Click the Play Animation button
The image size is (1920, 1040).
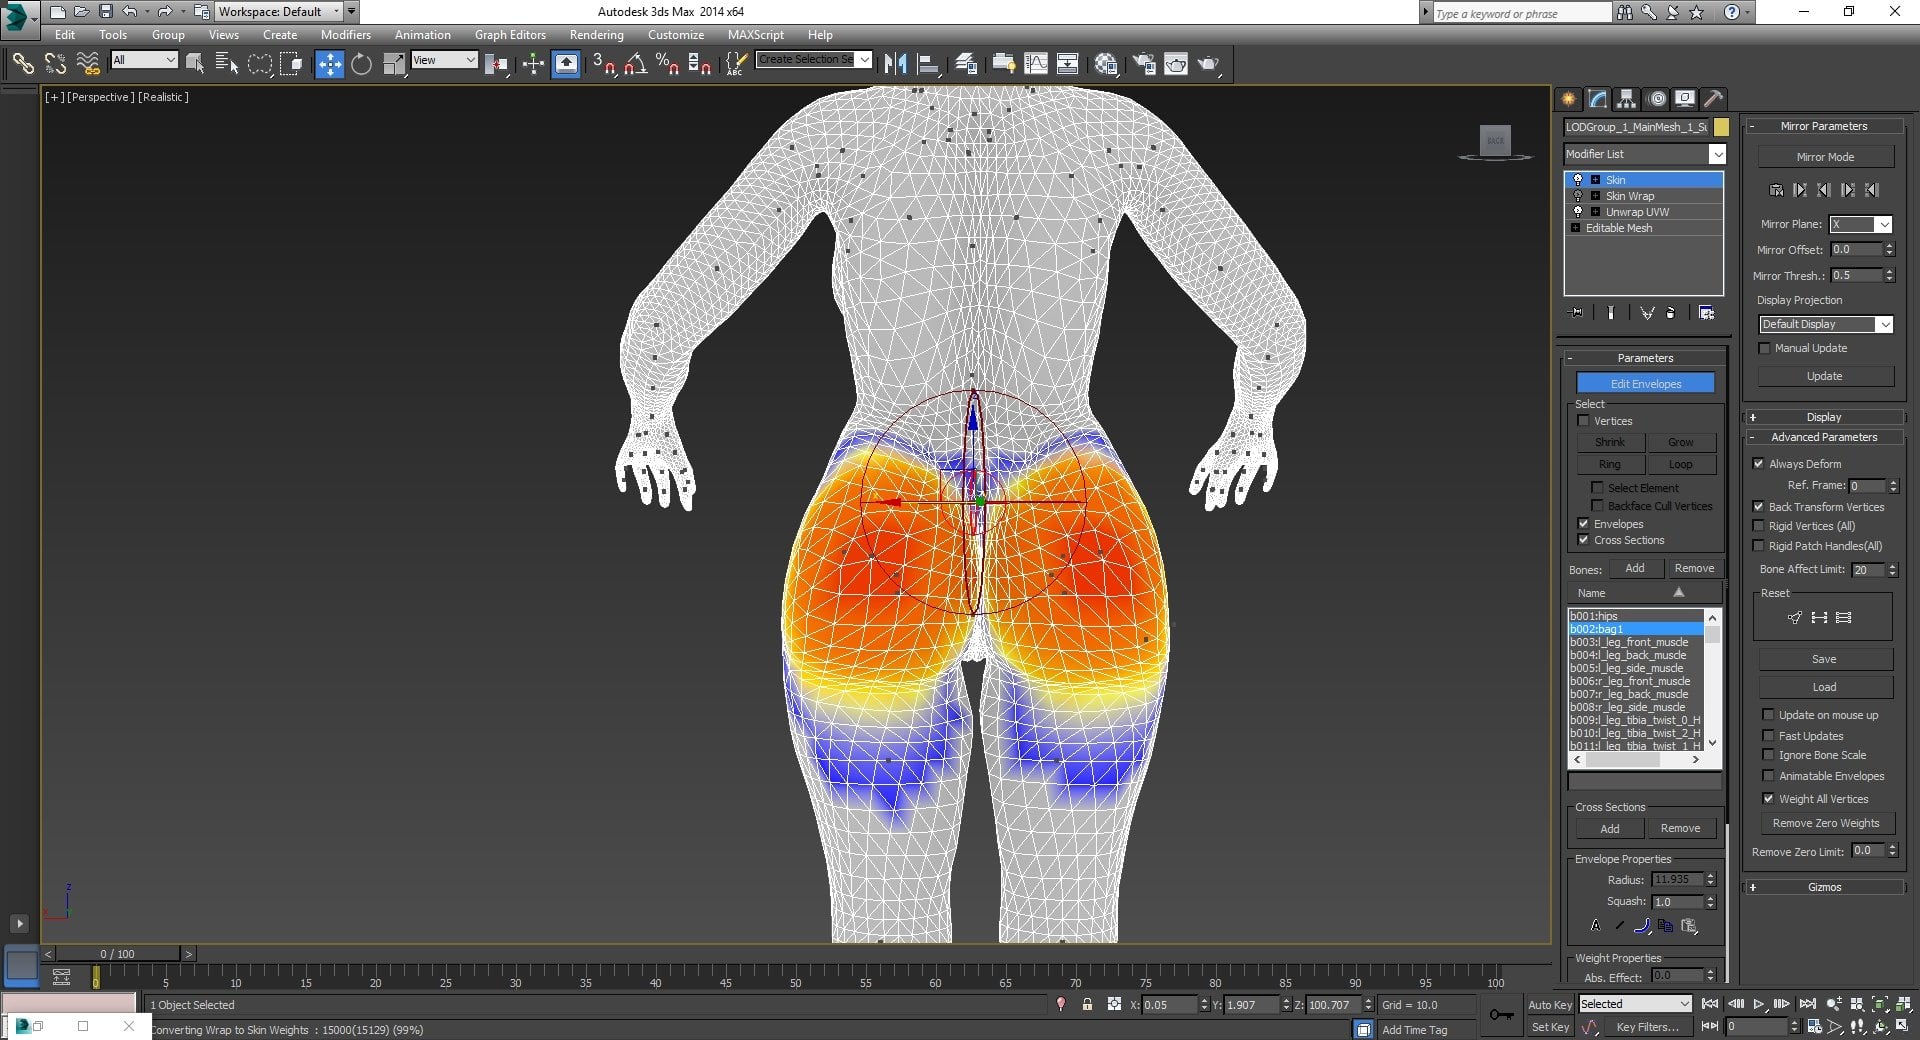coord(1758,1004)
